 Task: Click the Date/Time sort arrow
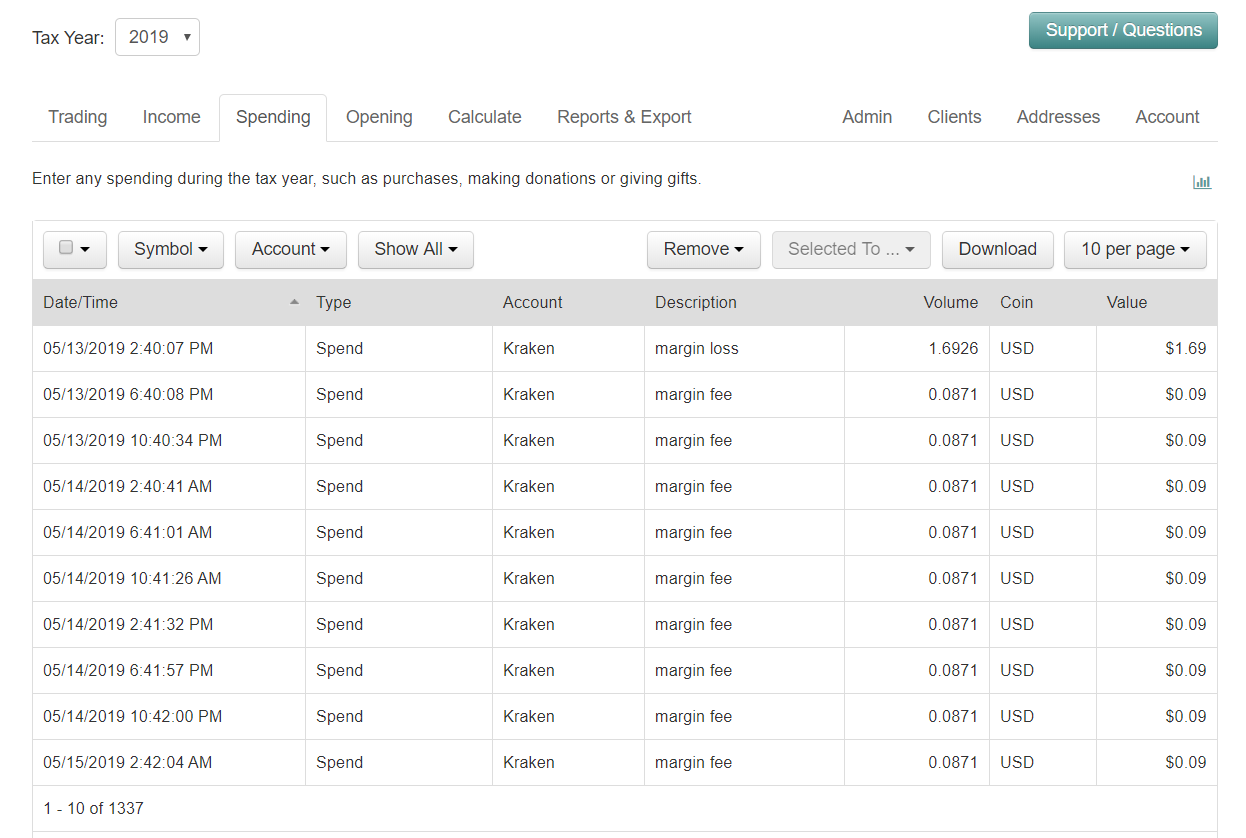point(294,302)
